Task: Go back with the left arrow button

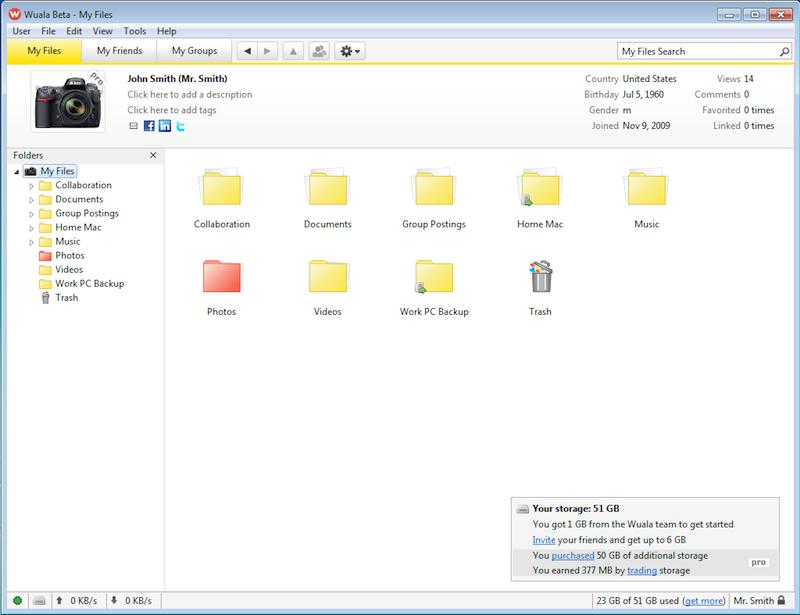Action: click(247, 51)
